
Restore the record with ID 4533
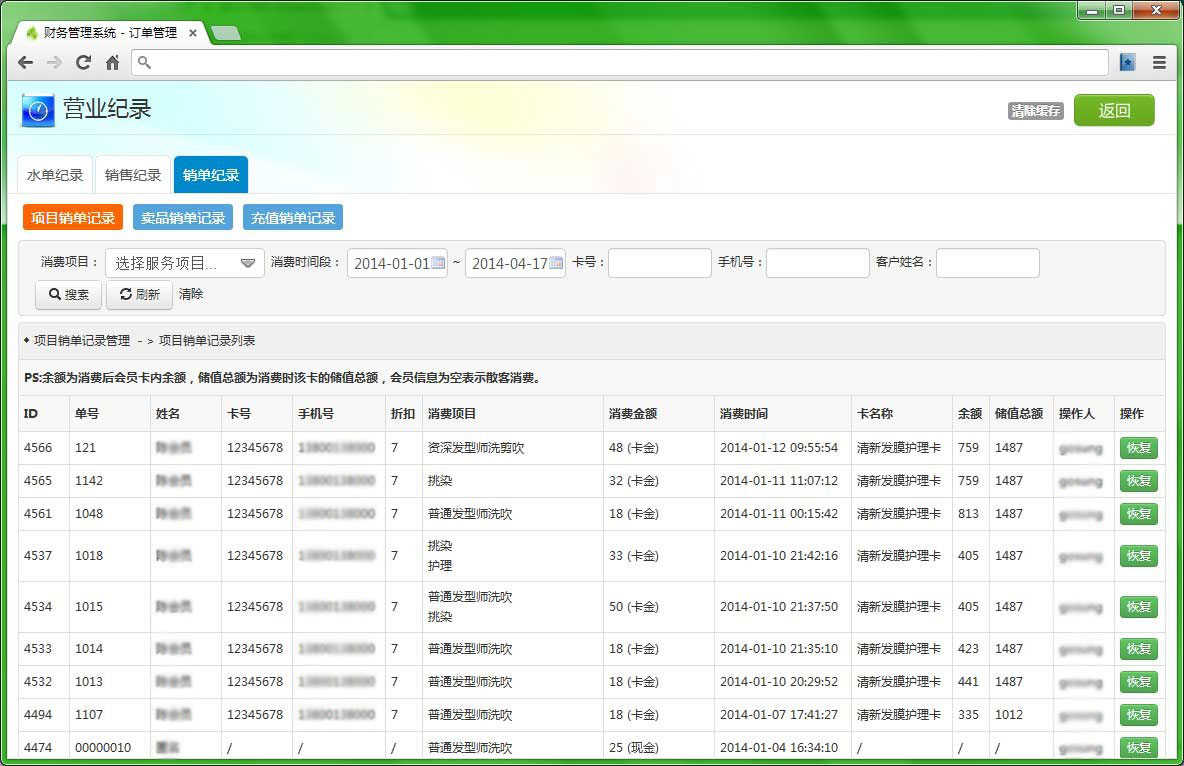tap(1139, 649)
